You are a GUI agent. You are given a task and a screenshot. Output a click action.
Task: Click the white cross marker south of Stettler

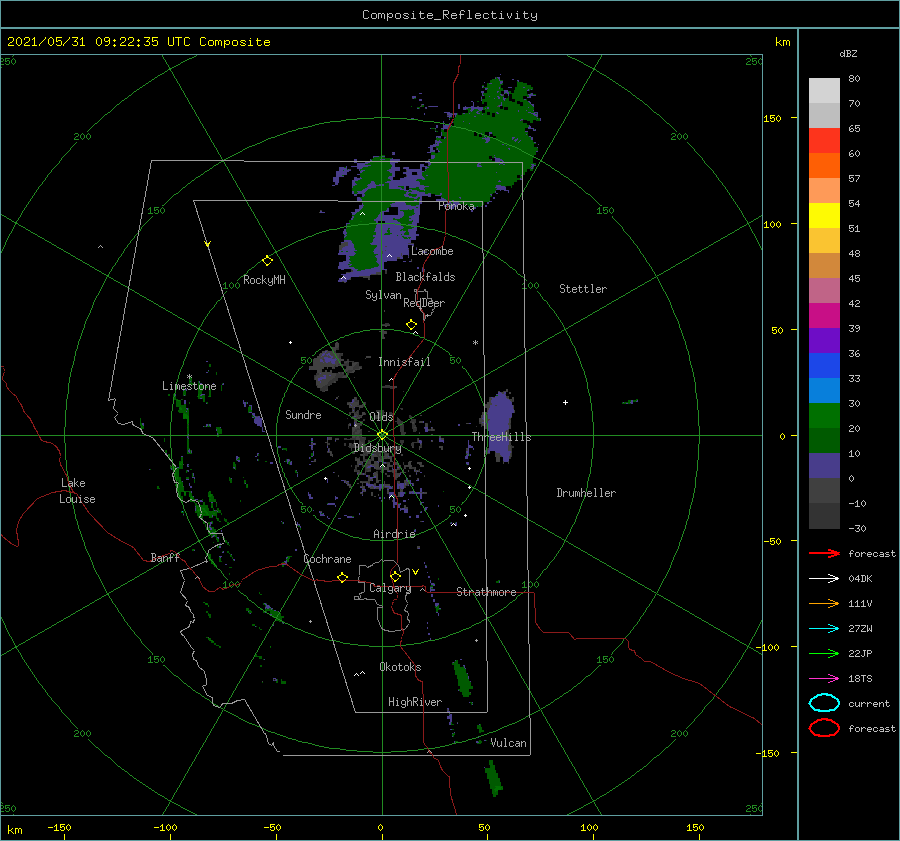point(565,402)
